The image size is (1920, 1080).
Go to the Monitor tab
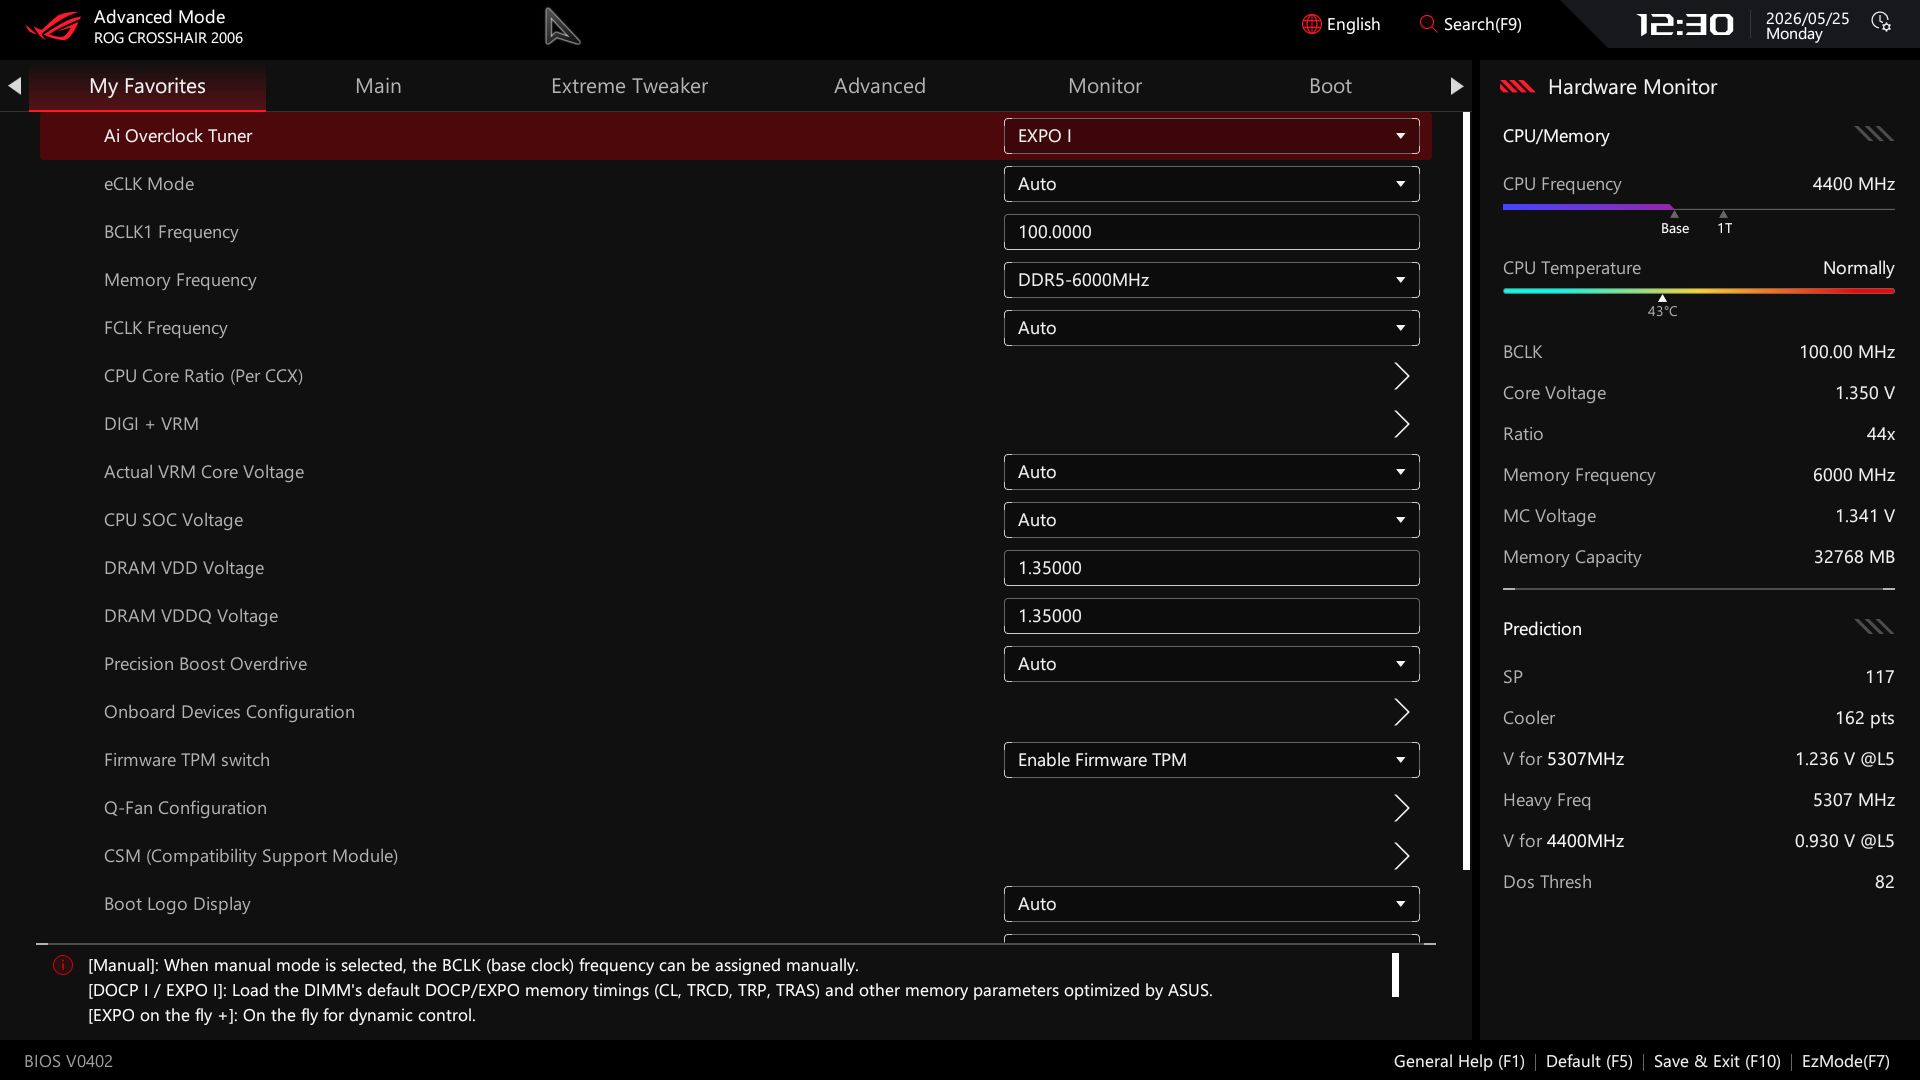pos(1105,86)
